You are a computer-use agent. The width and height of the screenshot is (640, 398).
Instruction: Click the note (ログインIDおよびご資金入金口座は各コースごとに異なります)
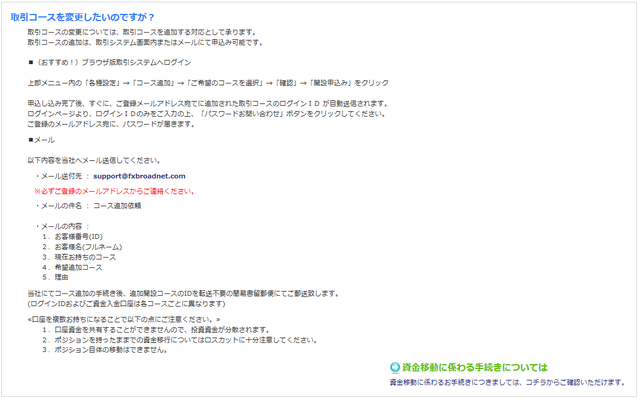pyautogui.click(x=127, y=304)
